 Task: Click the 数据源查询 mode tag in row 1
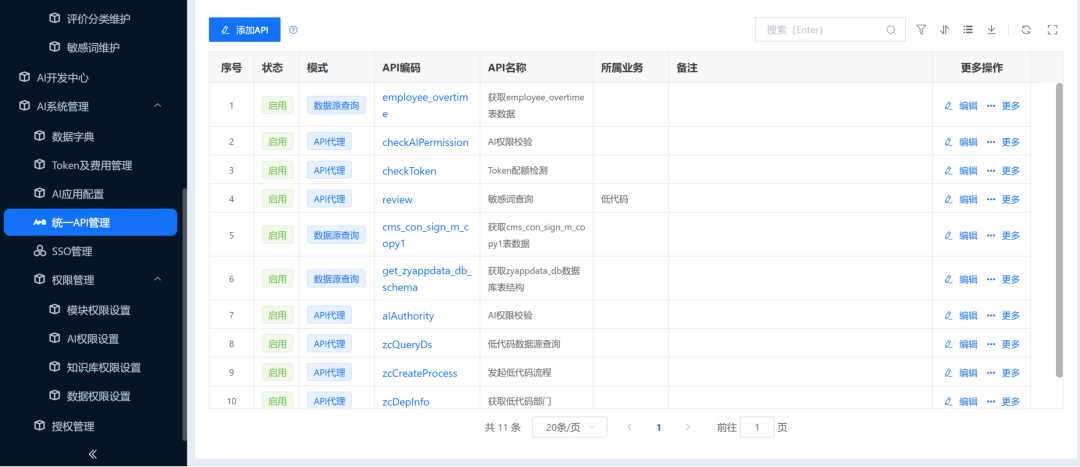pyautogui.click(x=336, y=105)
